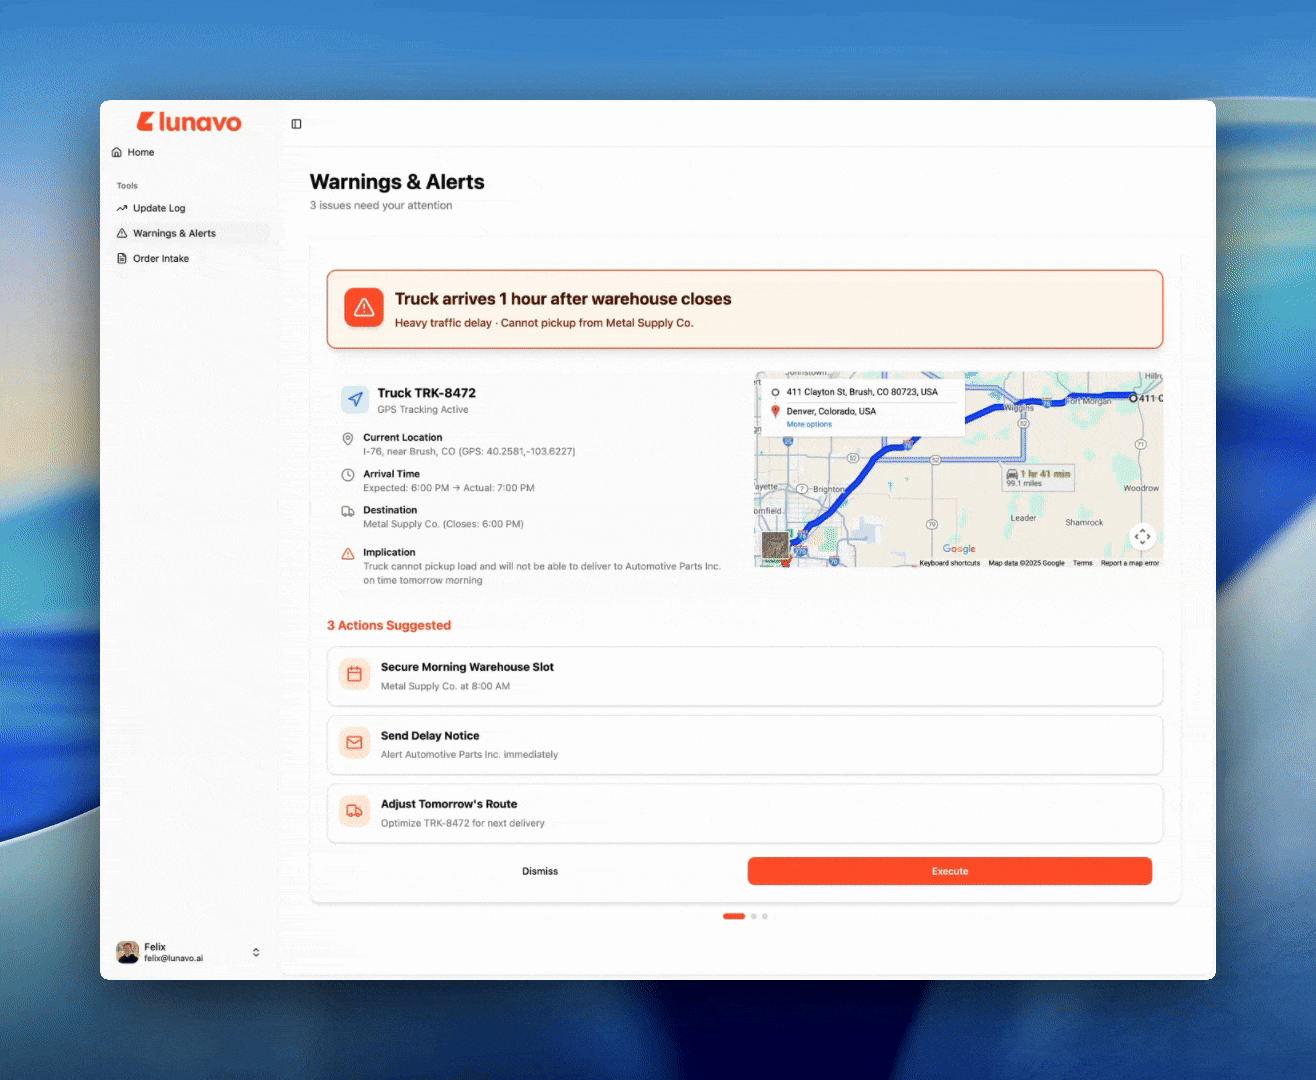Screen dimensions: 1316x1080
Task: Dismiss the truck delay alert
Action: (x=540, y=871)
